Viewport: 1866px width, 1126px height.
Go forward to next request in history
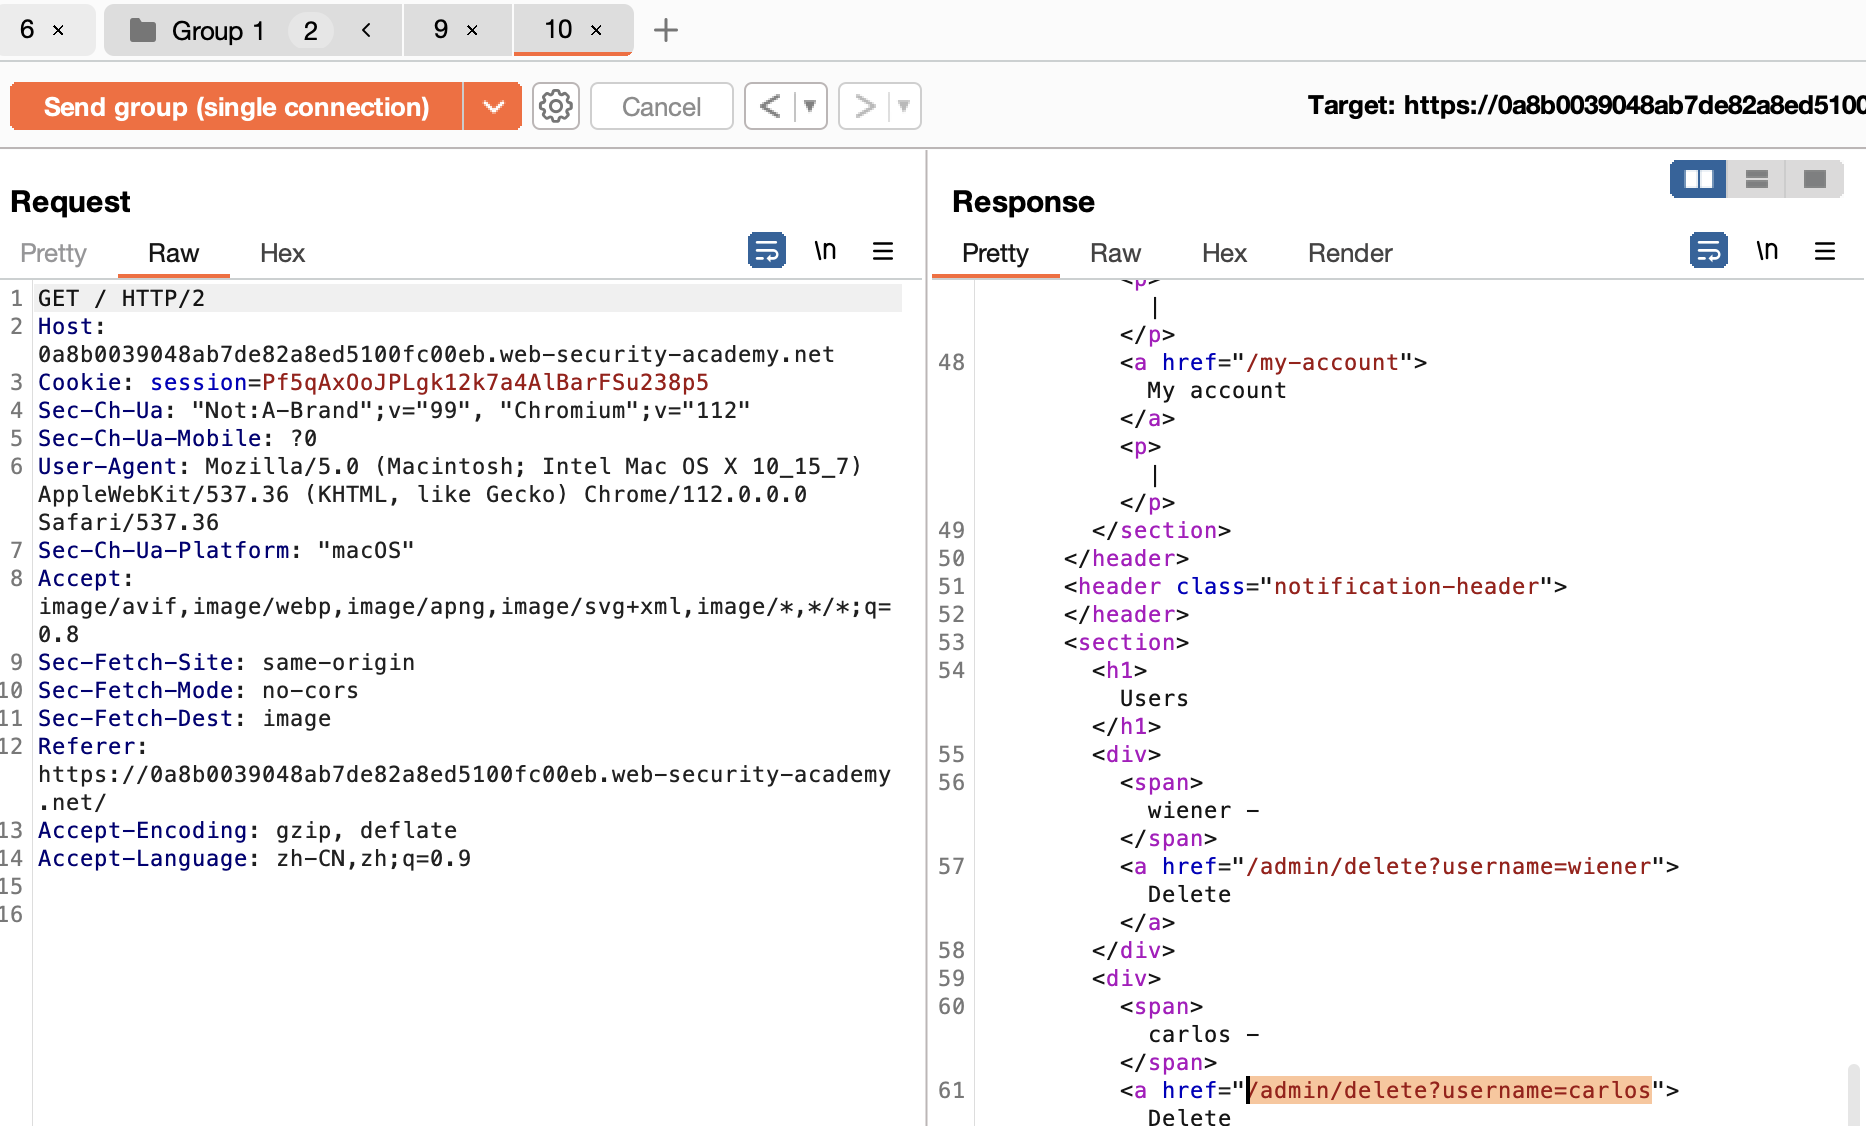click(x=864, y=106)
